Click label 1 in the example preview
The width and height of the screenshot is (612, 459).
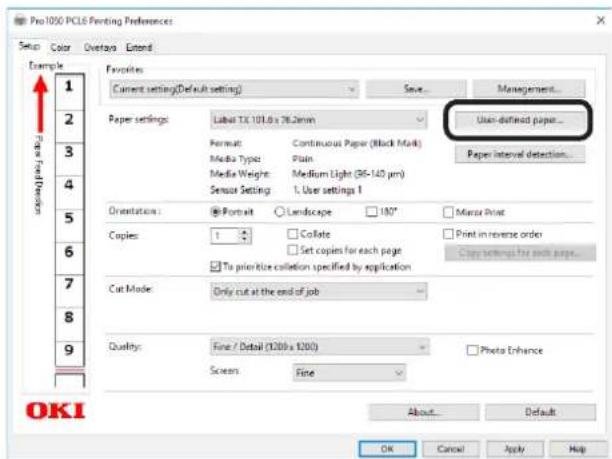pyautogui.click(x=69, y=88)
